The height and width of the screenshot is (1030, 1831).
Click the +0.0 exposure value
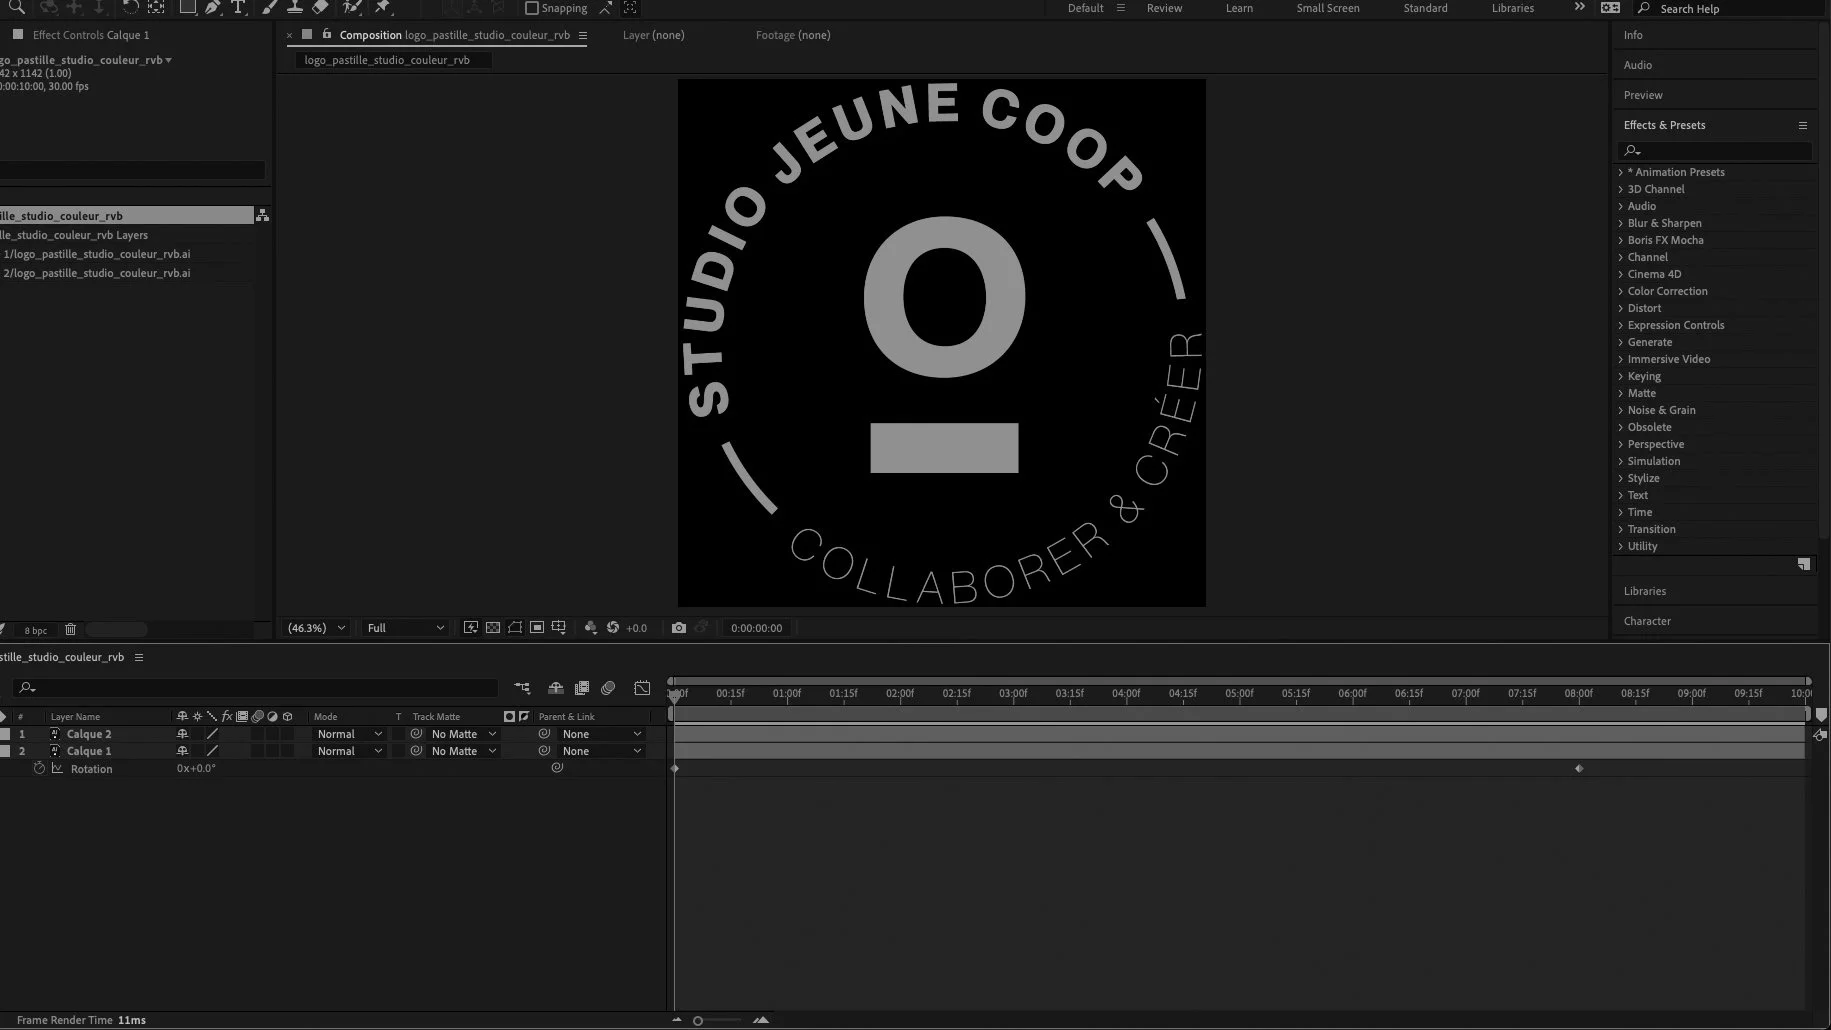pyautogui.click(x=636, y=628)
